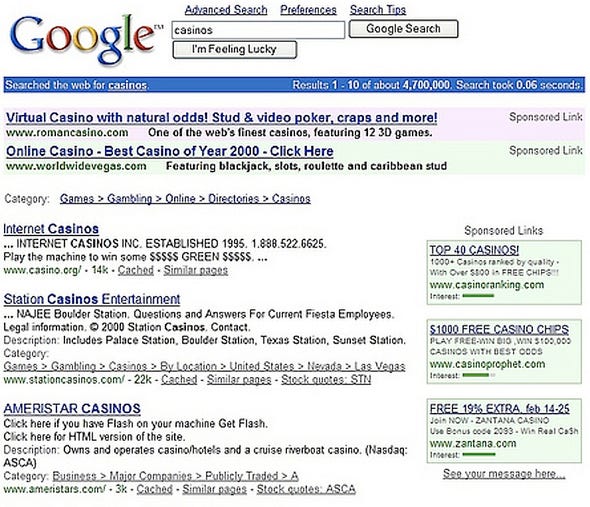Open Similar pages for www.stationcasinos.com
This screenshot has height=507, width=590.
[x=239, y=379]
